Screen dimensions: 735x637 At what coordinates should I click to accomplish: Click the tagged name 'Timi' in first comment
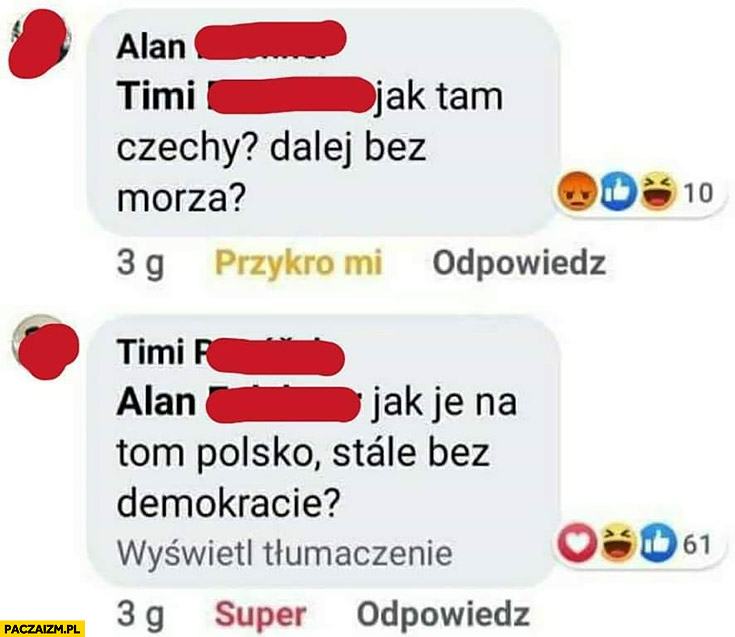[x=244, y=97]
